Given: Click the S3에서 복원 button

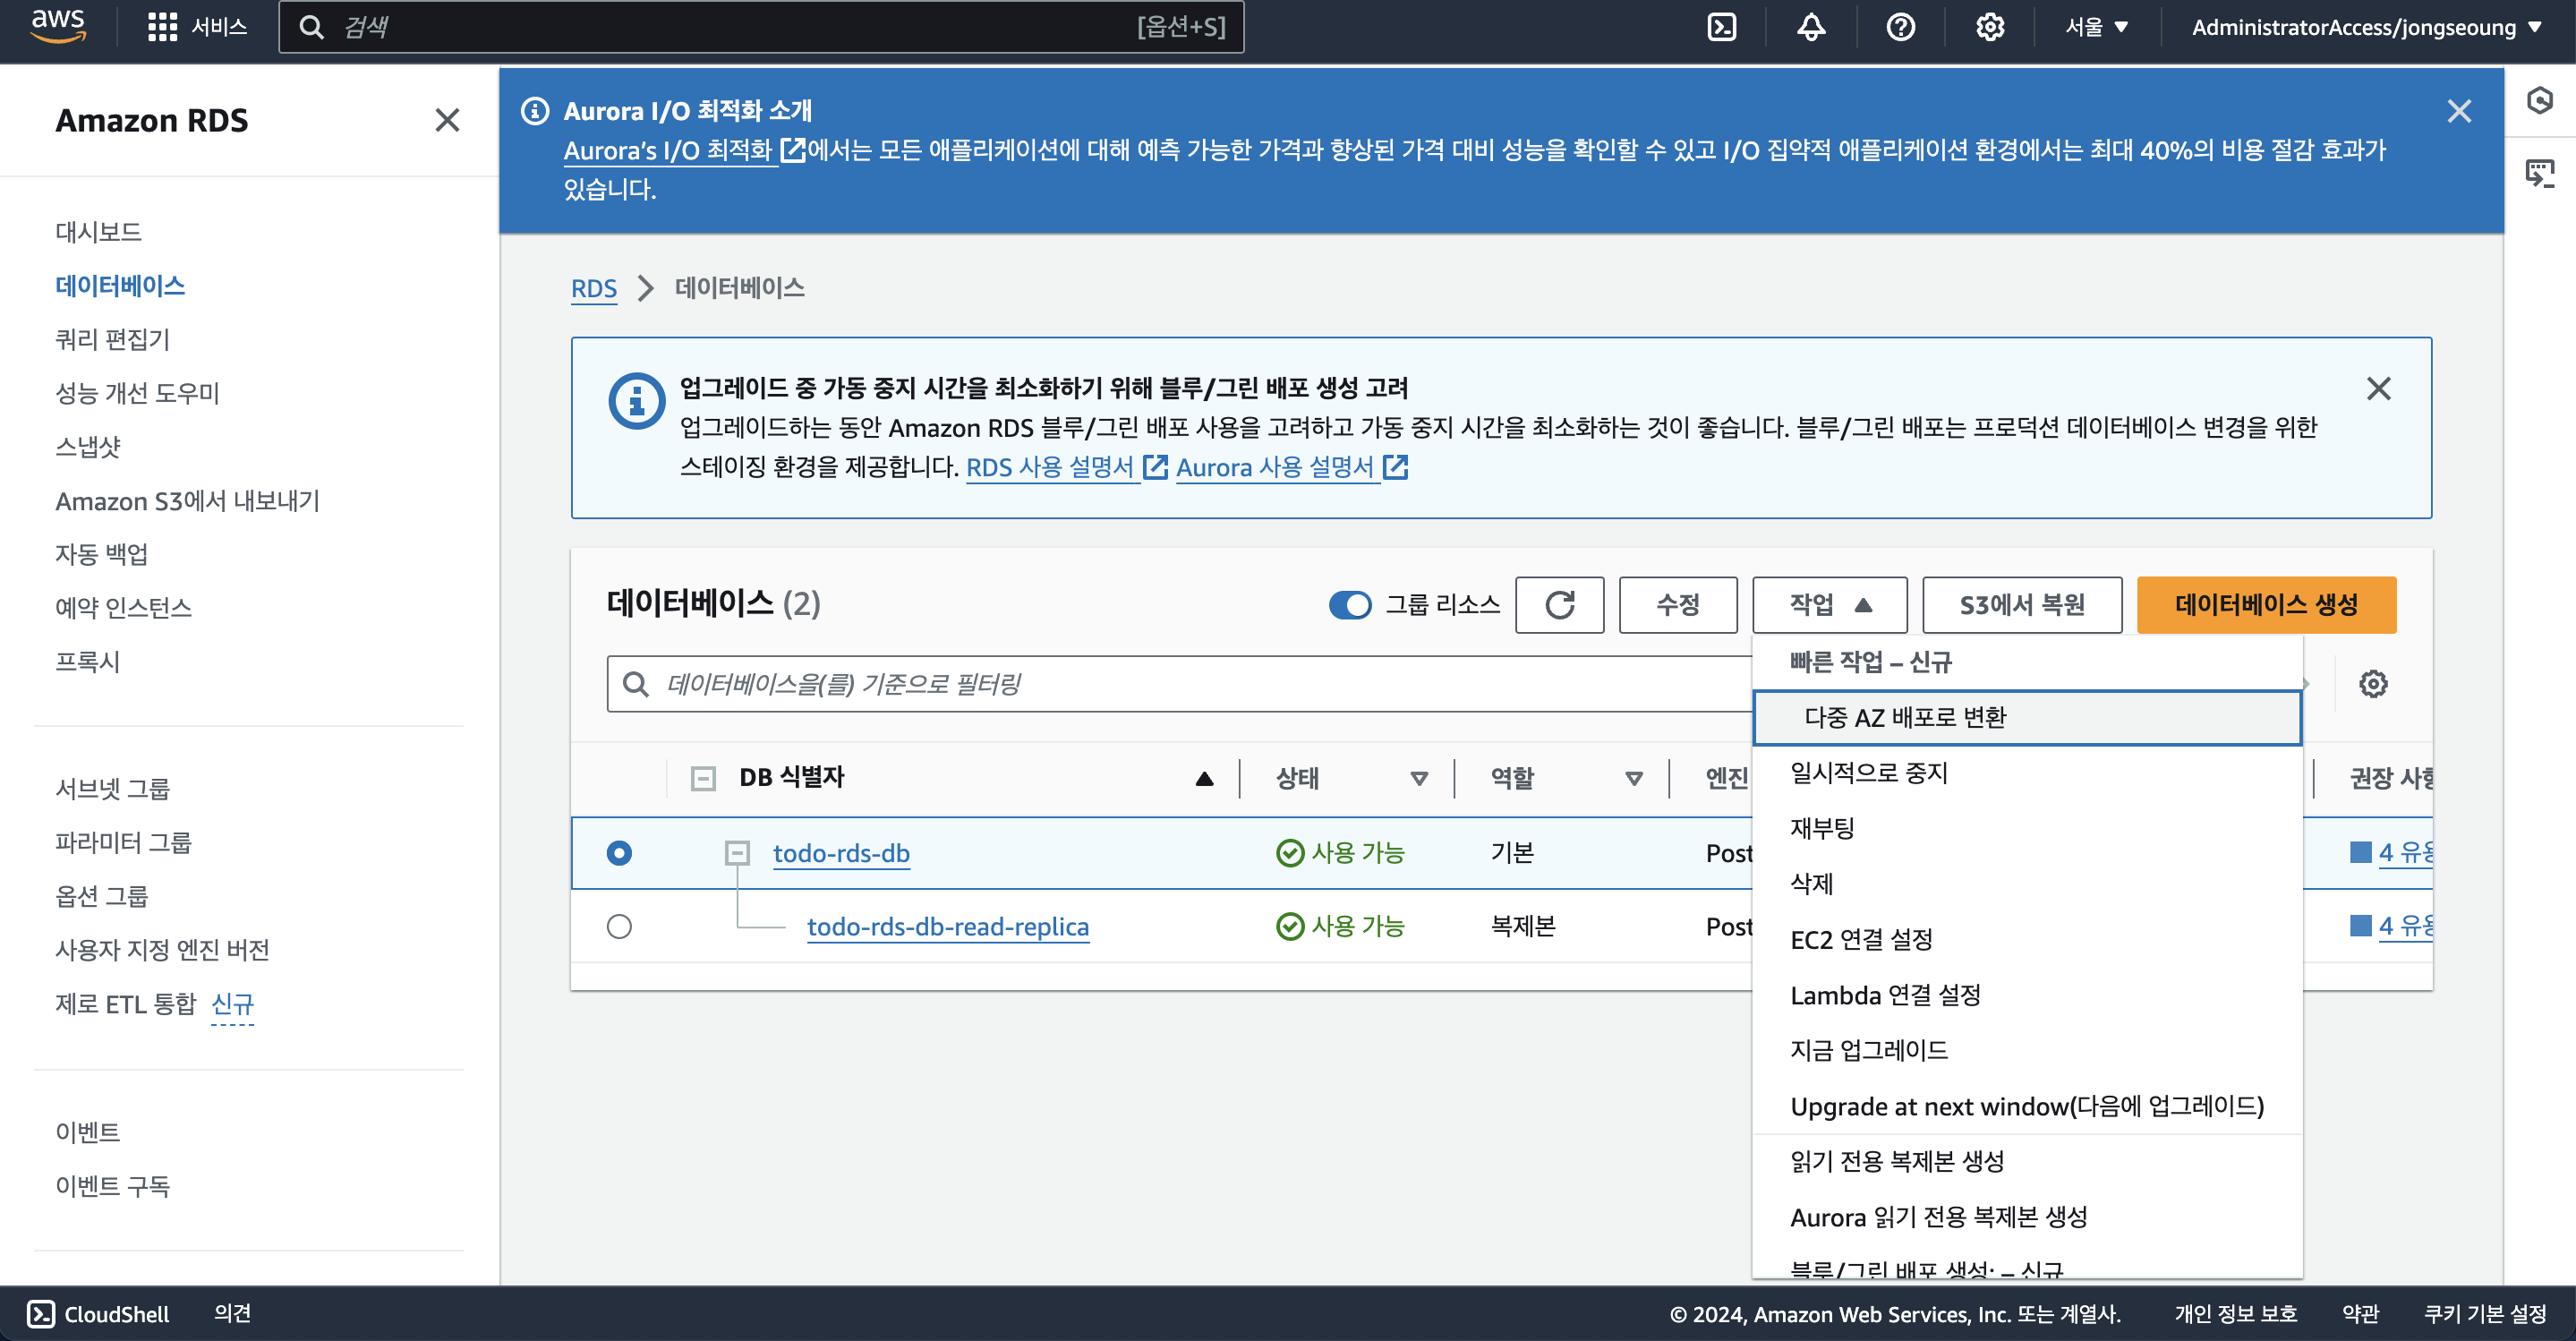Looking at the screenshot, I should (x=2021, y=605).
